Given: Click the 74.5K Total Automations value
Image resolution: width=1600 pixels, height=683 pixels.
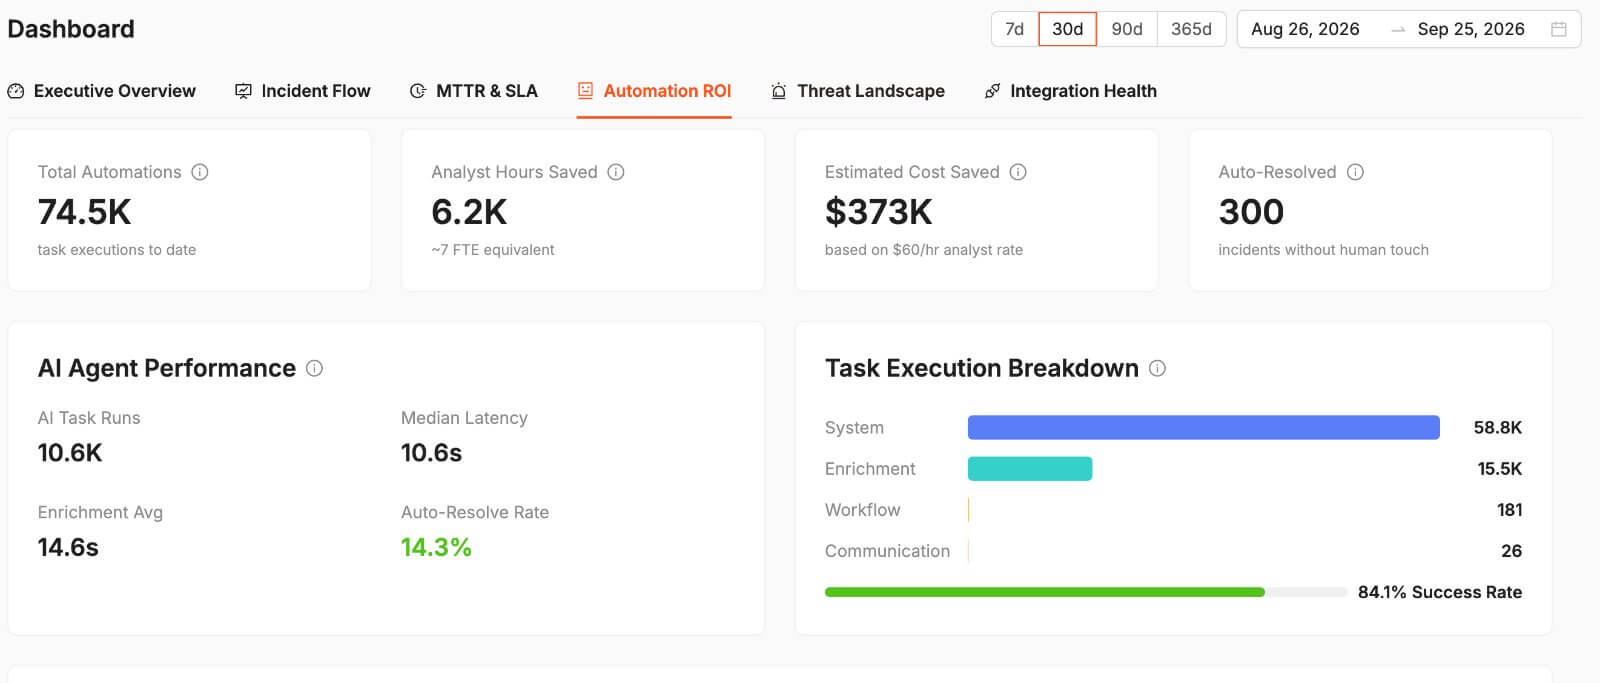Looking at the screenshot, I should click(x=85, y=212).
